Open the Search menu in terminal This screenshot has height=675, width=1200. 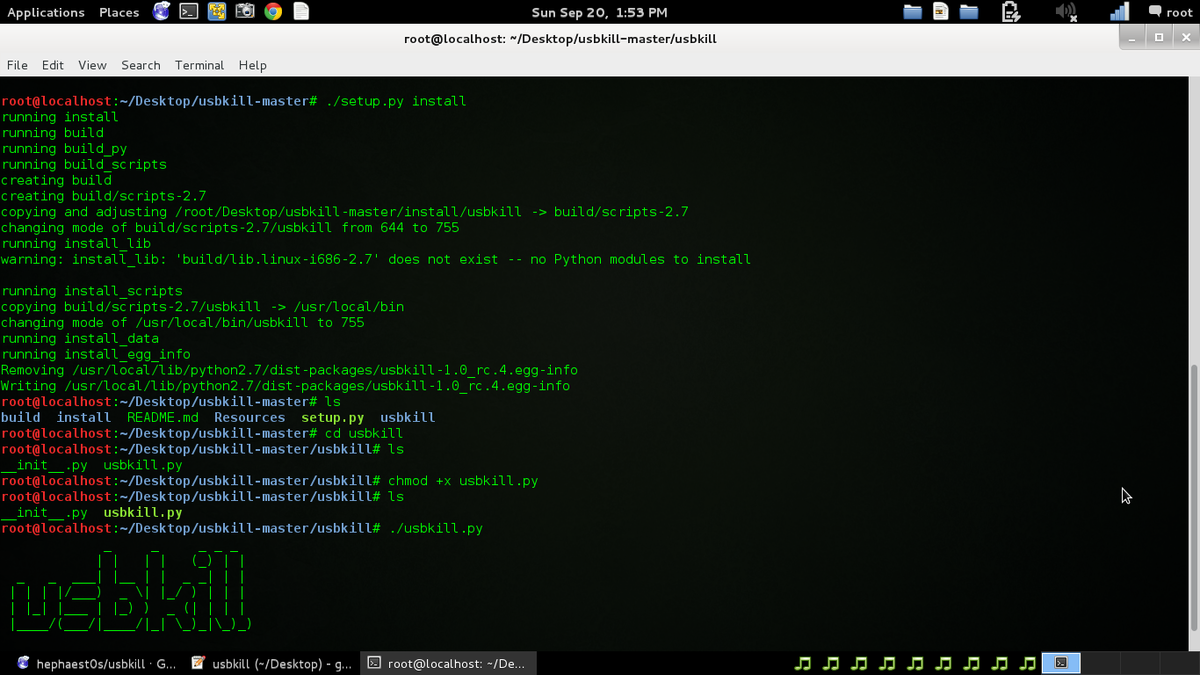click(140, 65)
